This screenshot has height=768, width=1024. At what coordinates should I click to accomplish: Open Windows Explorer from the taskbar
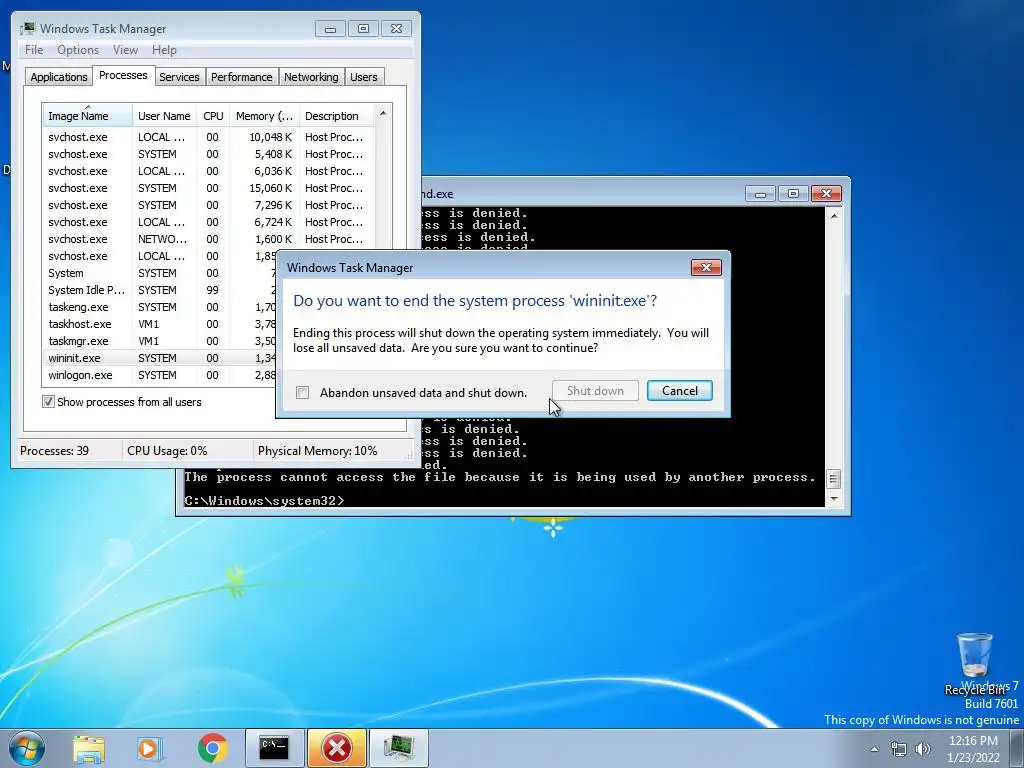click(x=89, y=748)
